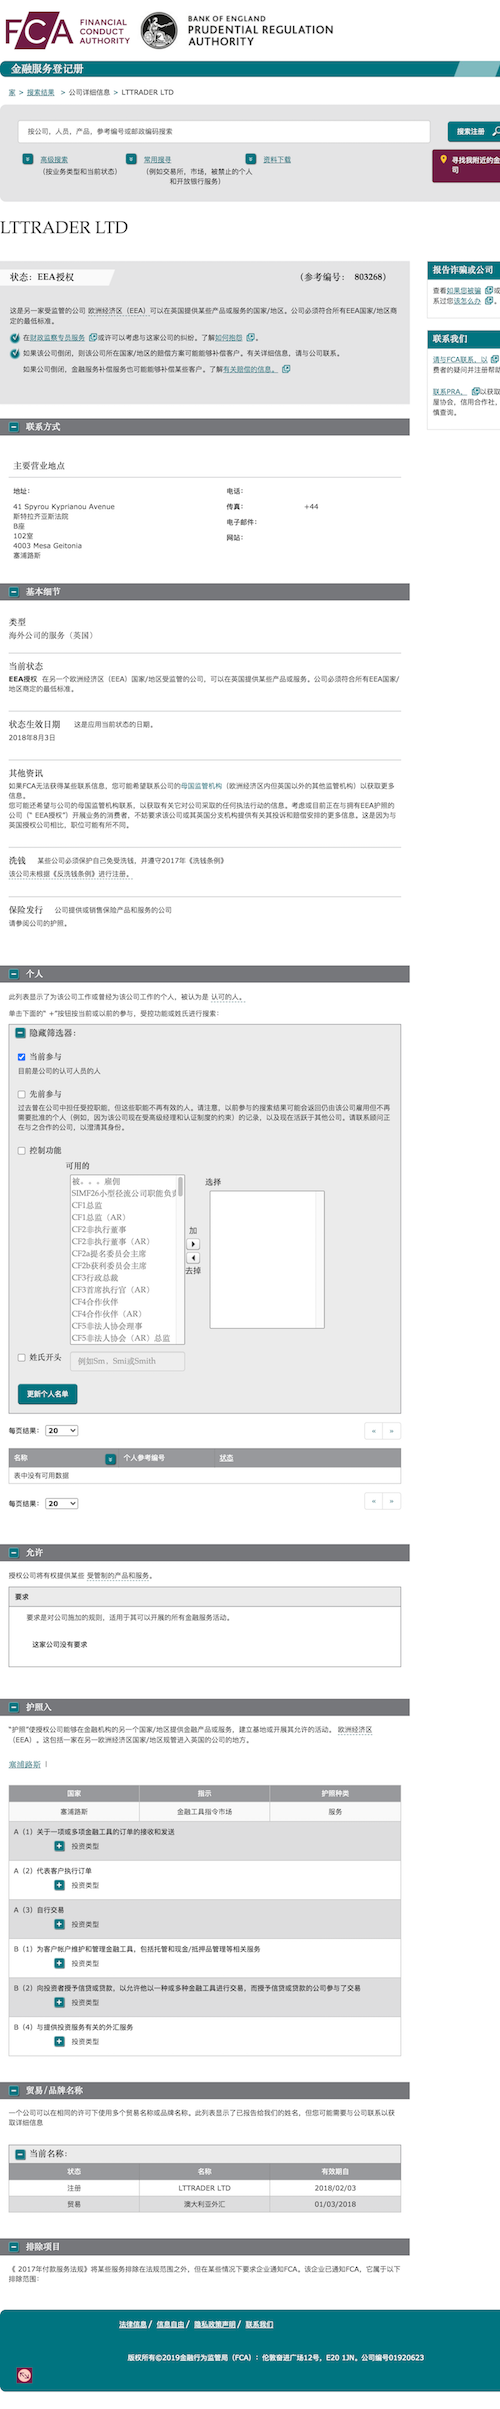The image size is (500, 2409).
Task: Click the 搜索注册 search button
Action: pos(474,131)
